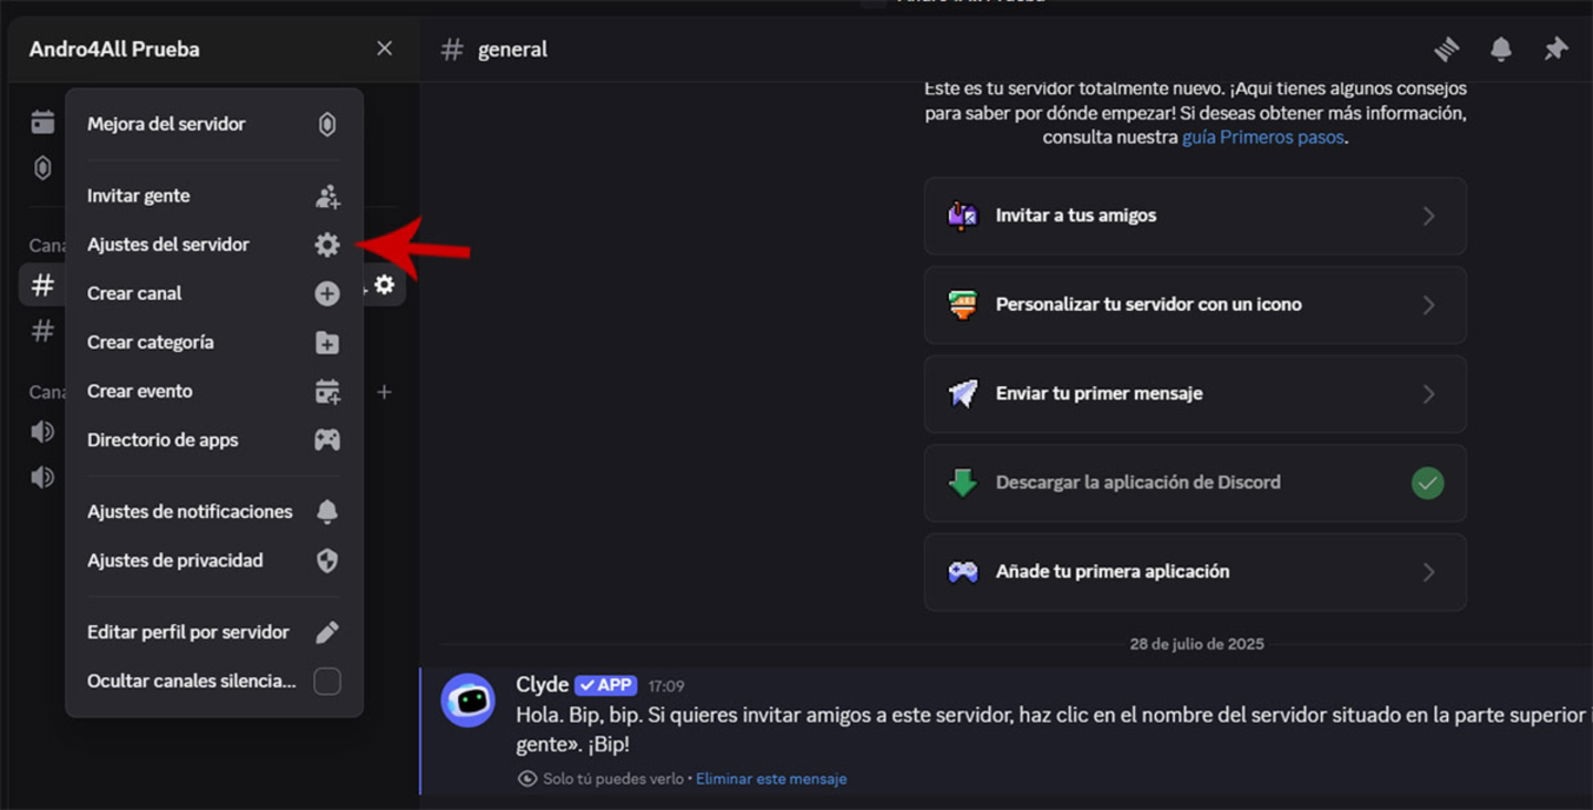
Task: Click the green download arrow icon
Action: click(x=962, y=482)
